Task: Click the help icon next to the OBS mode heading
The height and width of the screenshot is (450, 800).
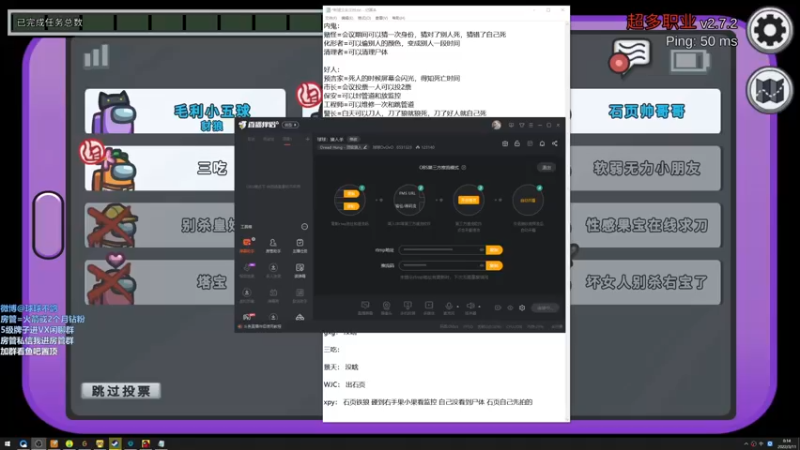Action: (463, 167)
